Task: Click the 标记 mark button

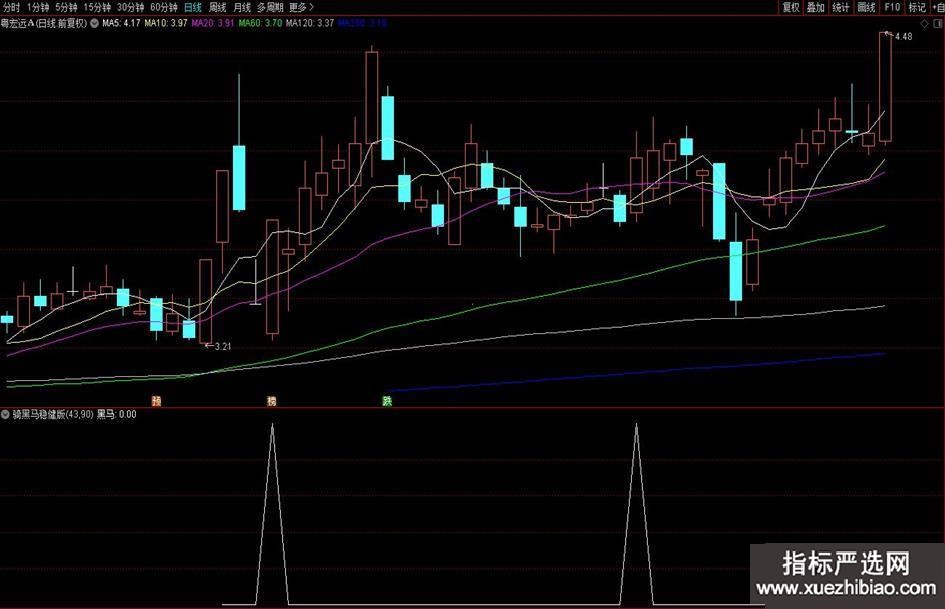Action: click(917, 7)
